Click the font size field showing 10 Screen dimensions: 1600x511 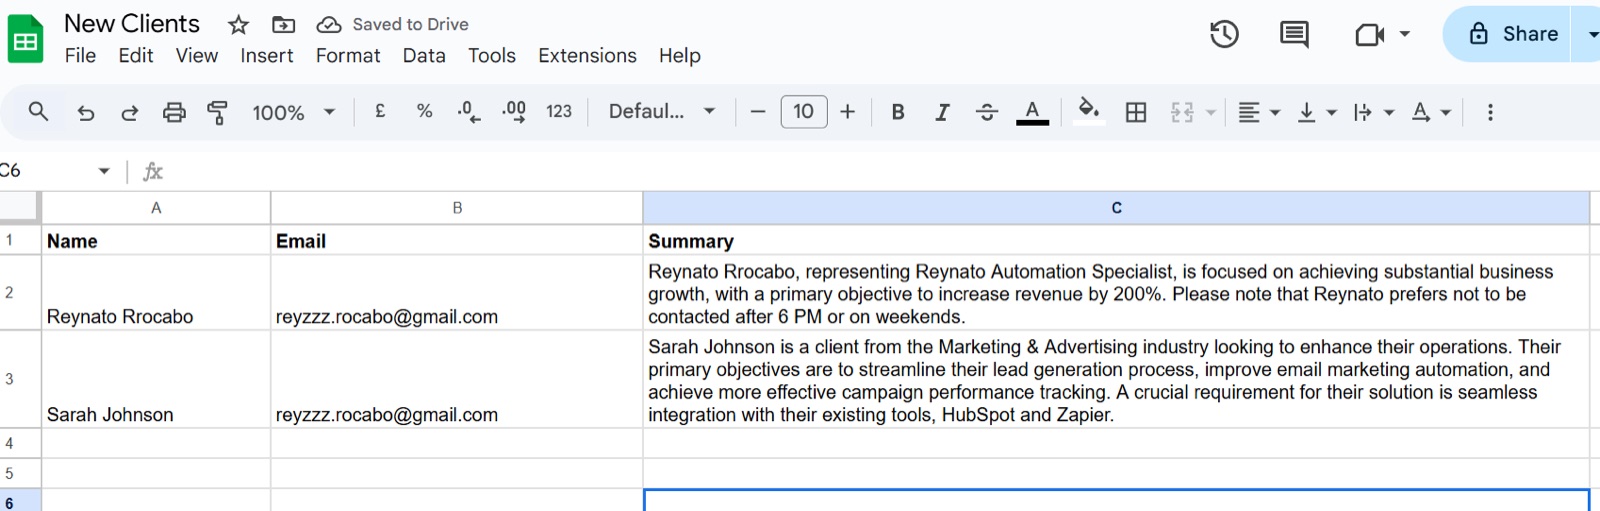[804, 112]
